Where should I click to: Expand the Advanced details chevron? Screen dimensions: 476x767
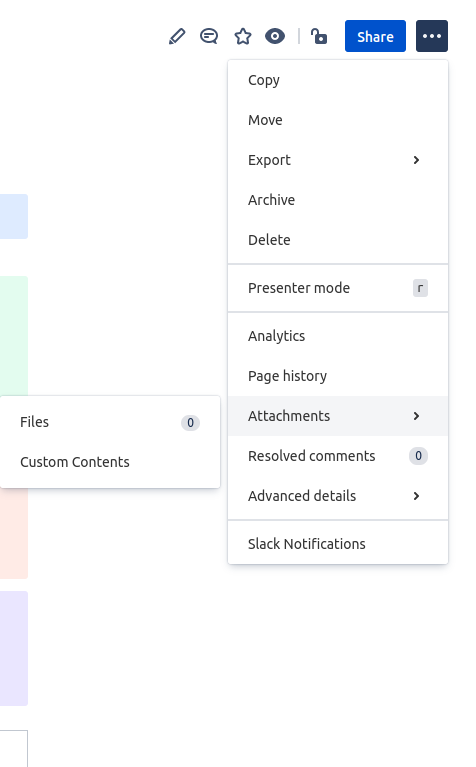pos(416,496)
